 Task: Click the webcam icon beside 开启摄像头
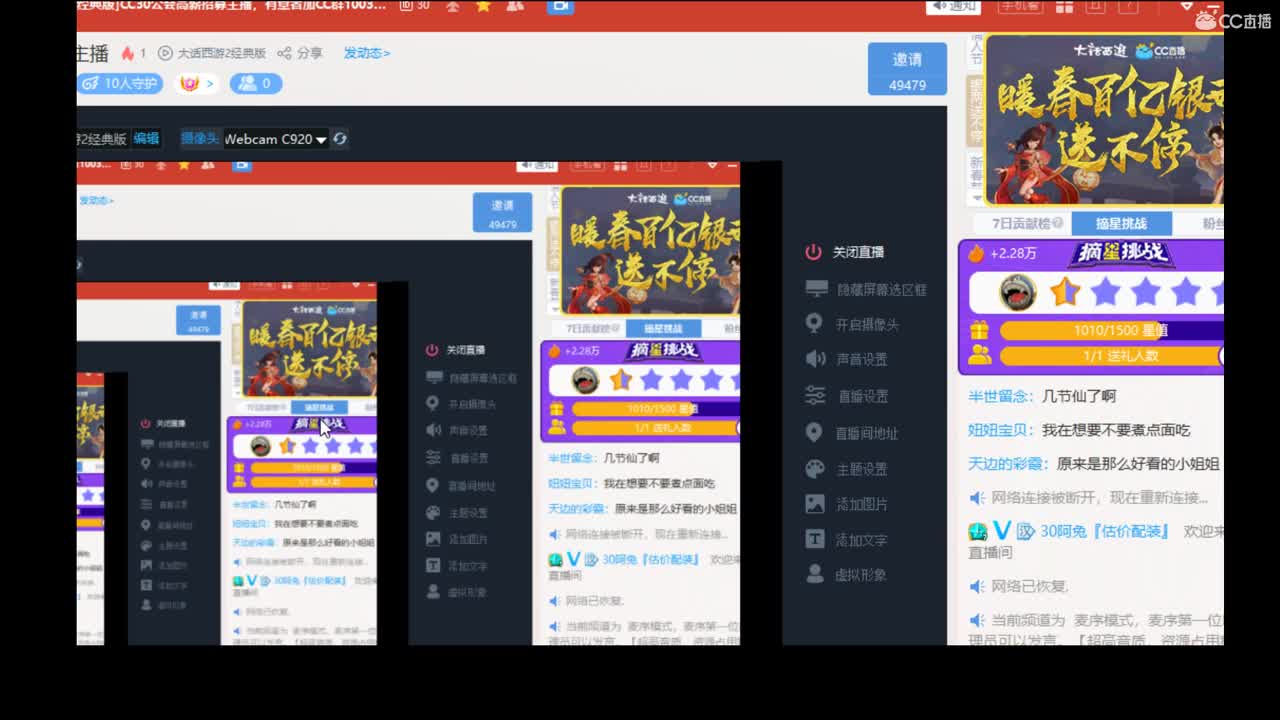814,324
